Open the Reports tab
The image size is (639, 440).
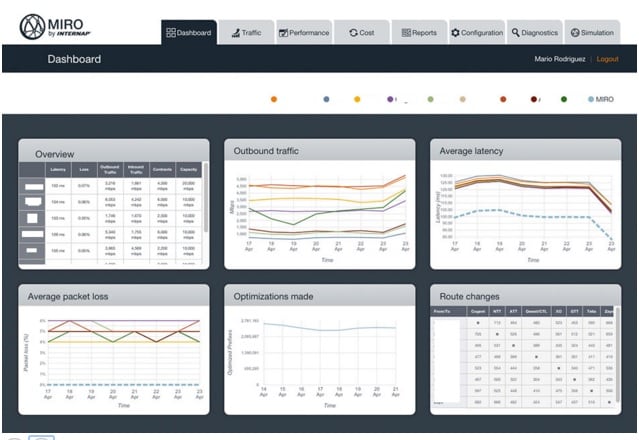point(419,33)
